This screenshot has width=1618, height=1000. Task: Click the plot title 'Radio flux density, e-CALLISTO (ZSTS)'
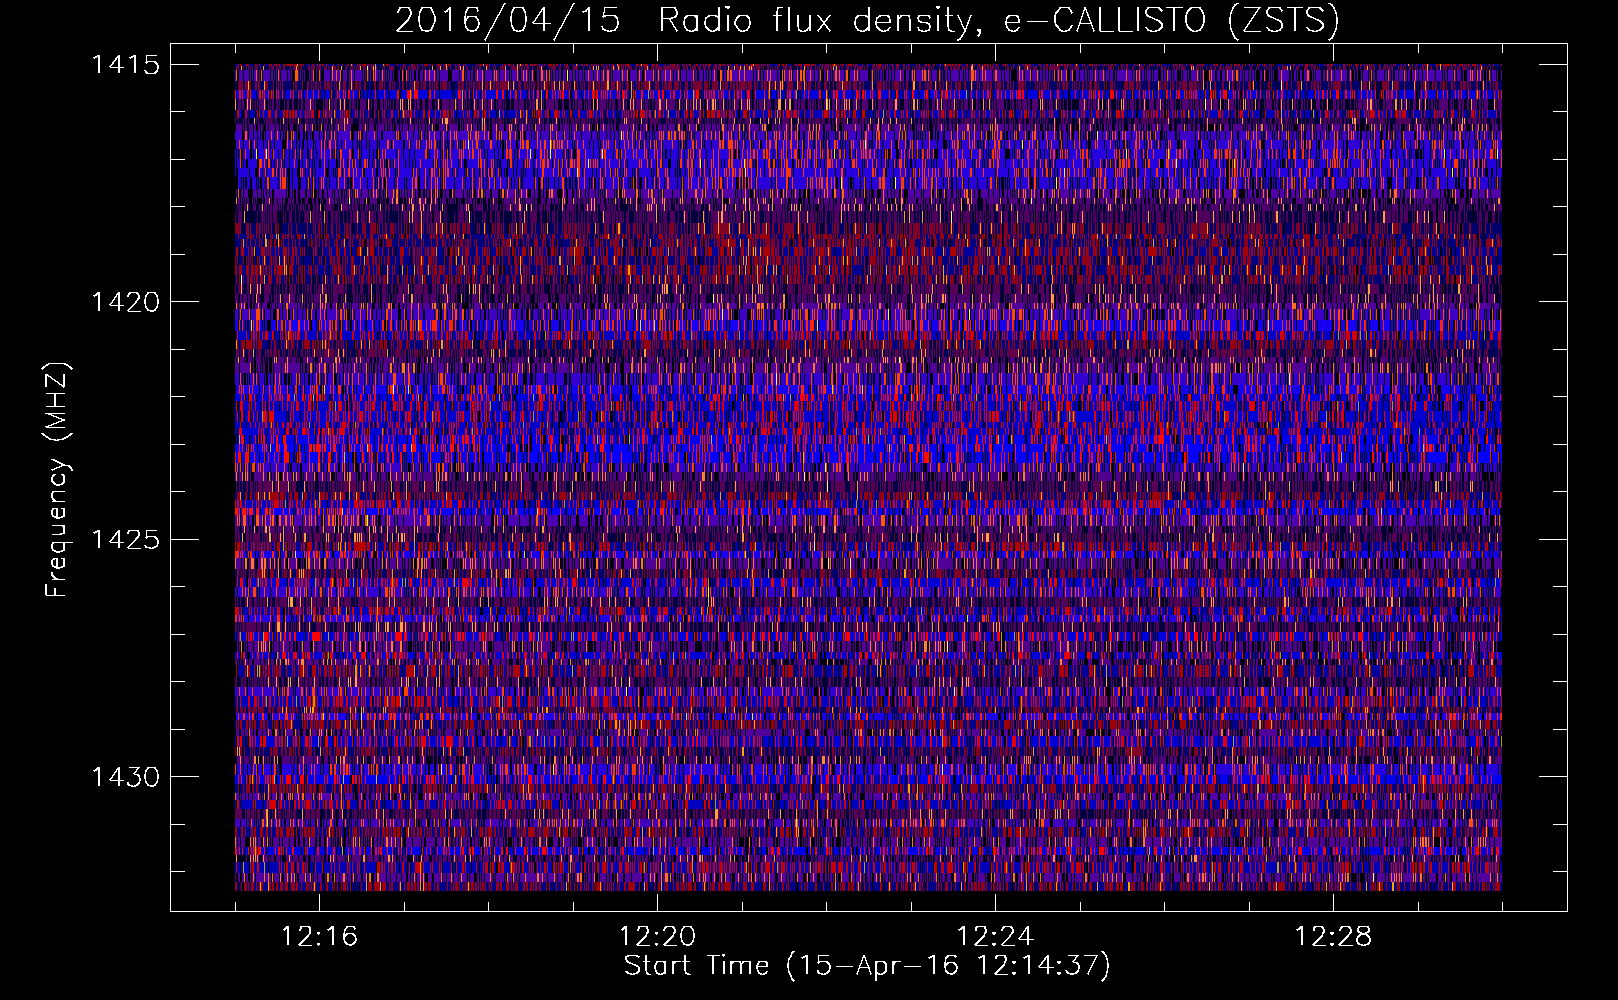click(x=999, y=21)
